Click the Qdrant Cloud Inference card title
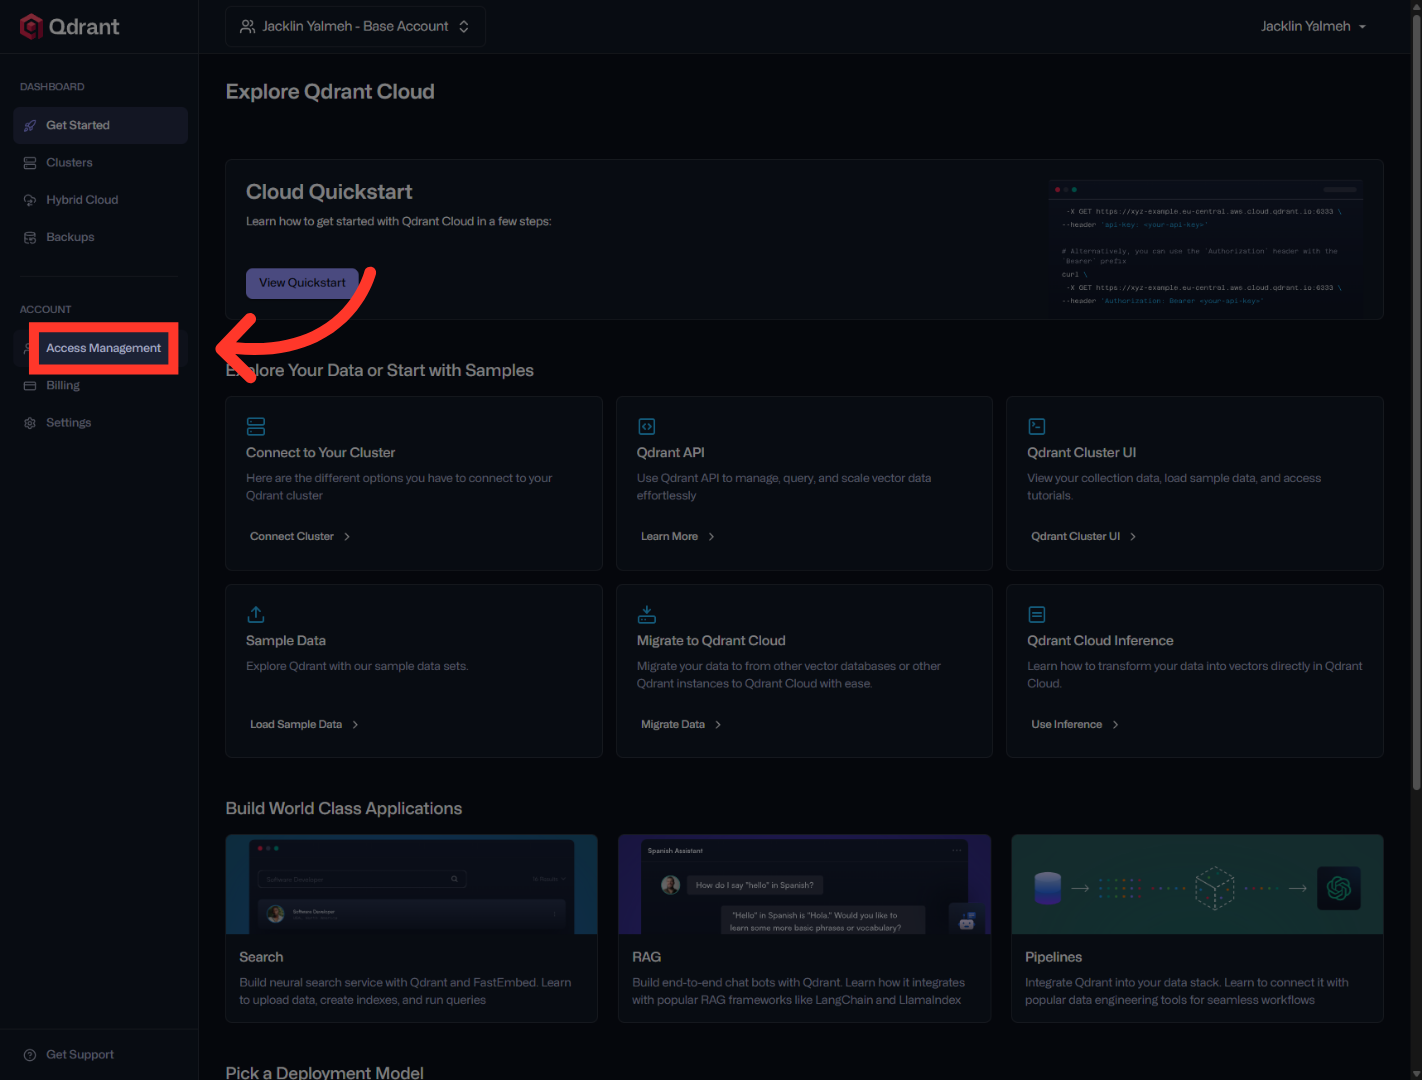 point(1100,641)
